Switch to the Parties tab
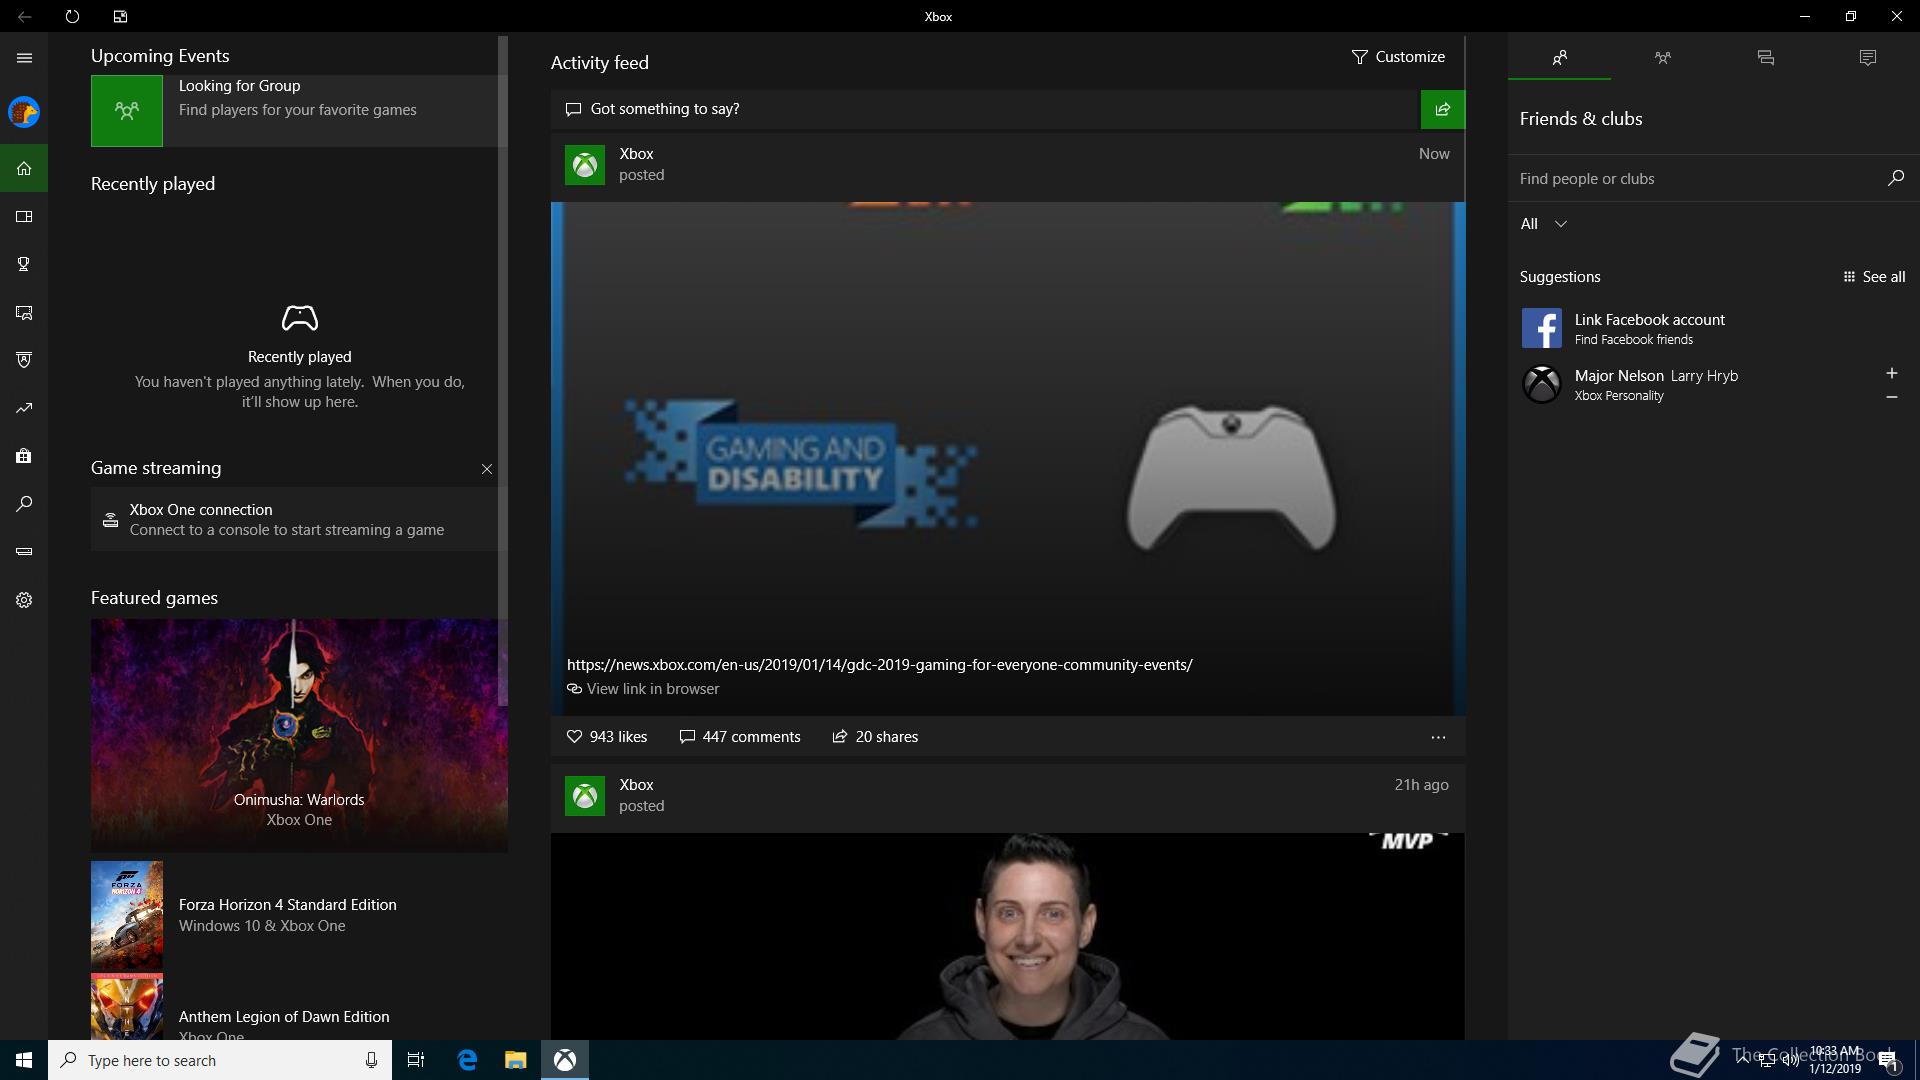Image resolution: width=1920 pixels, height=1080 pixels. [x=1662, y=58]
